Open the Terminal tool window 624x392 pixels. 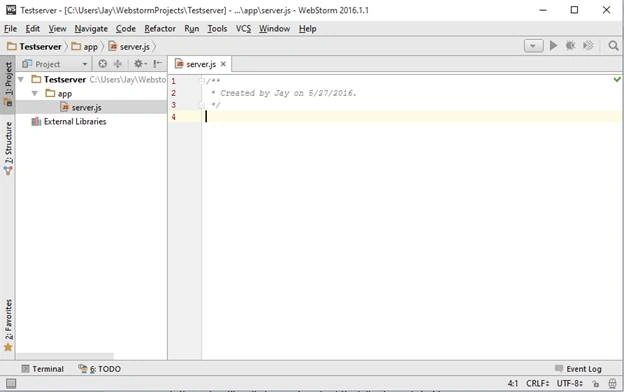pos(43,369)
